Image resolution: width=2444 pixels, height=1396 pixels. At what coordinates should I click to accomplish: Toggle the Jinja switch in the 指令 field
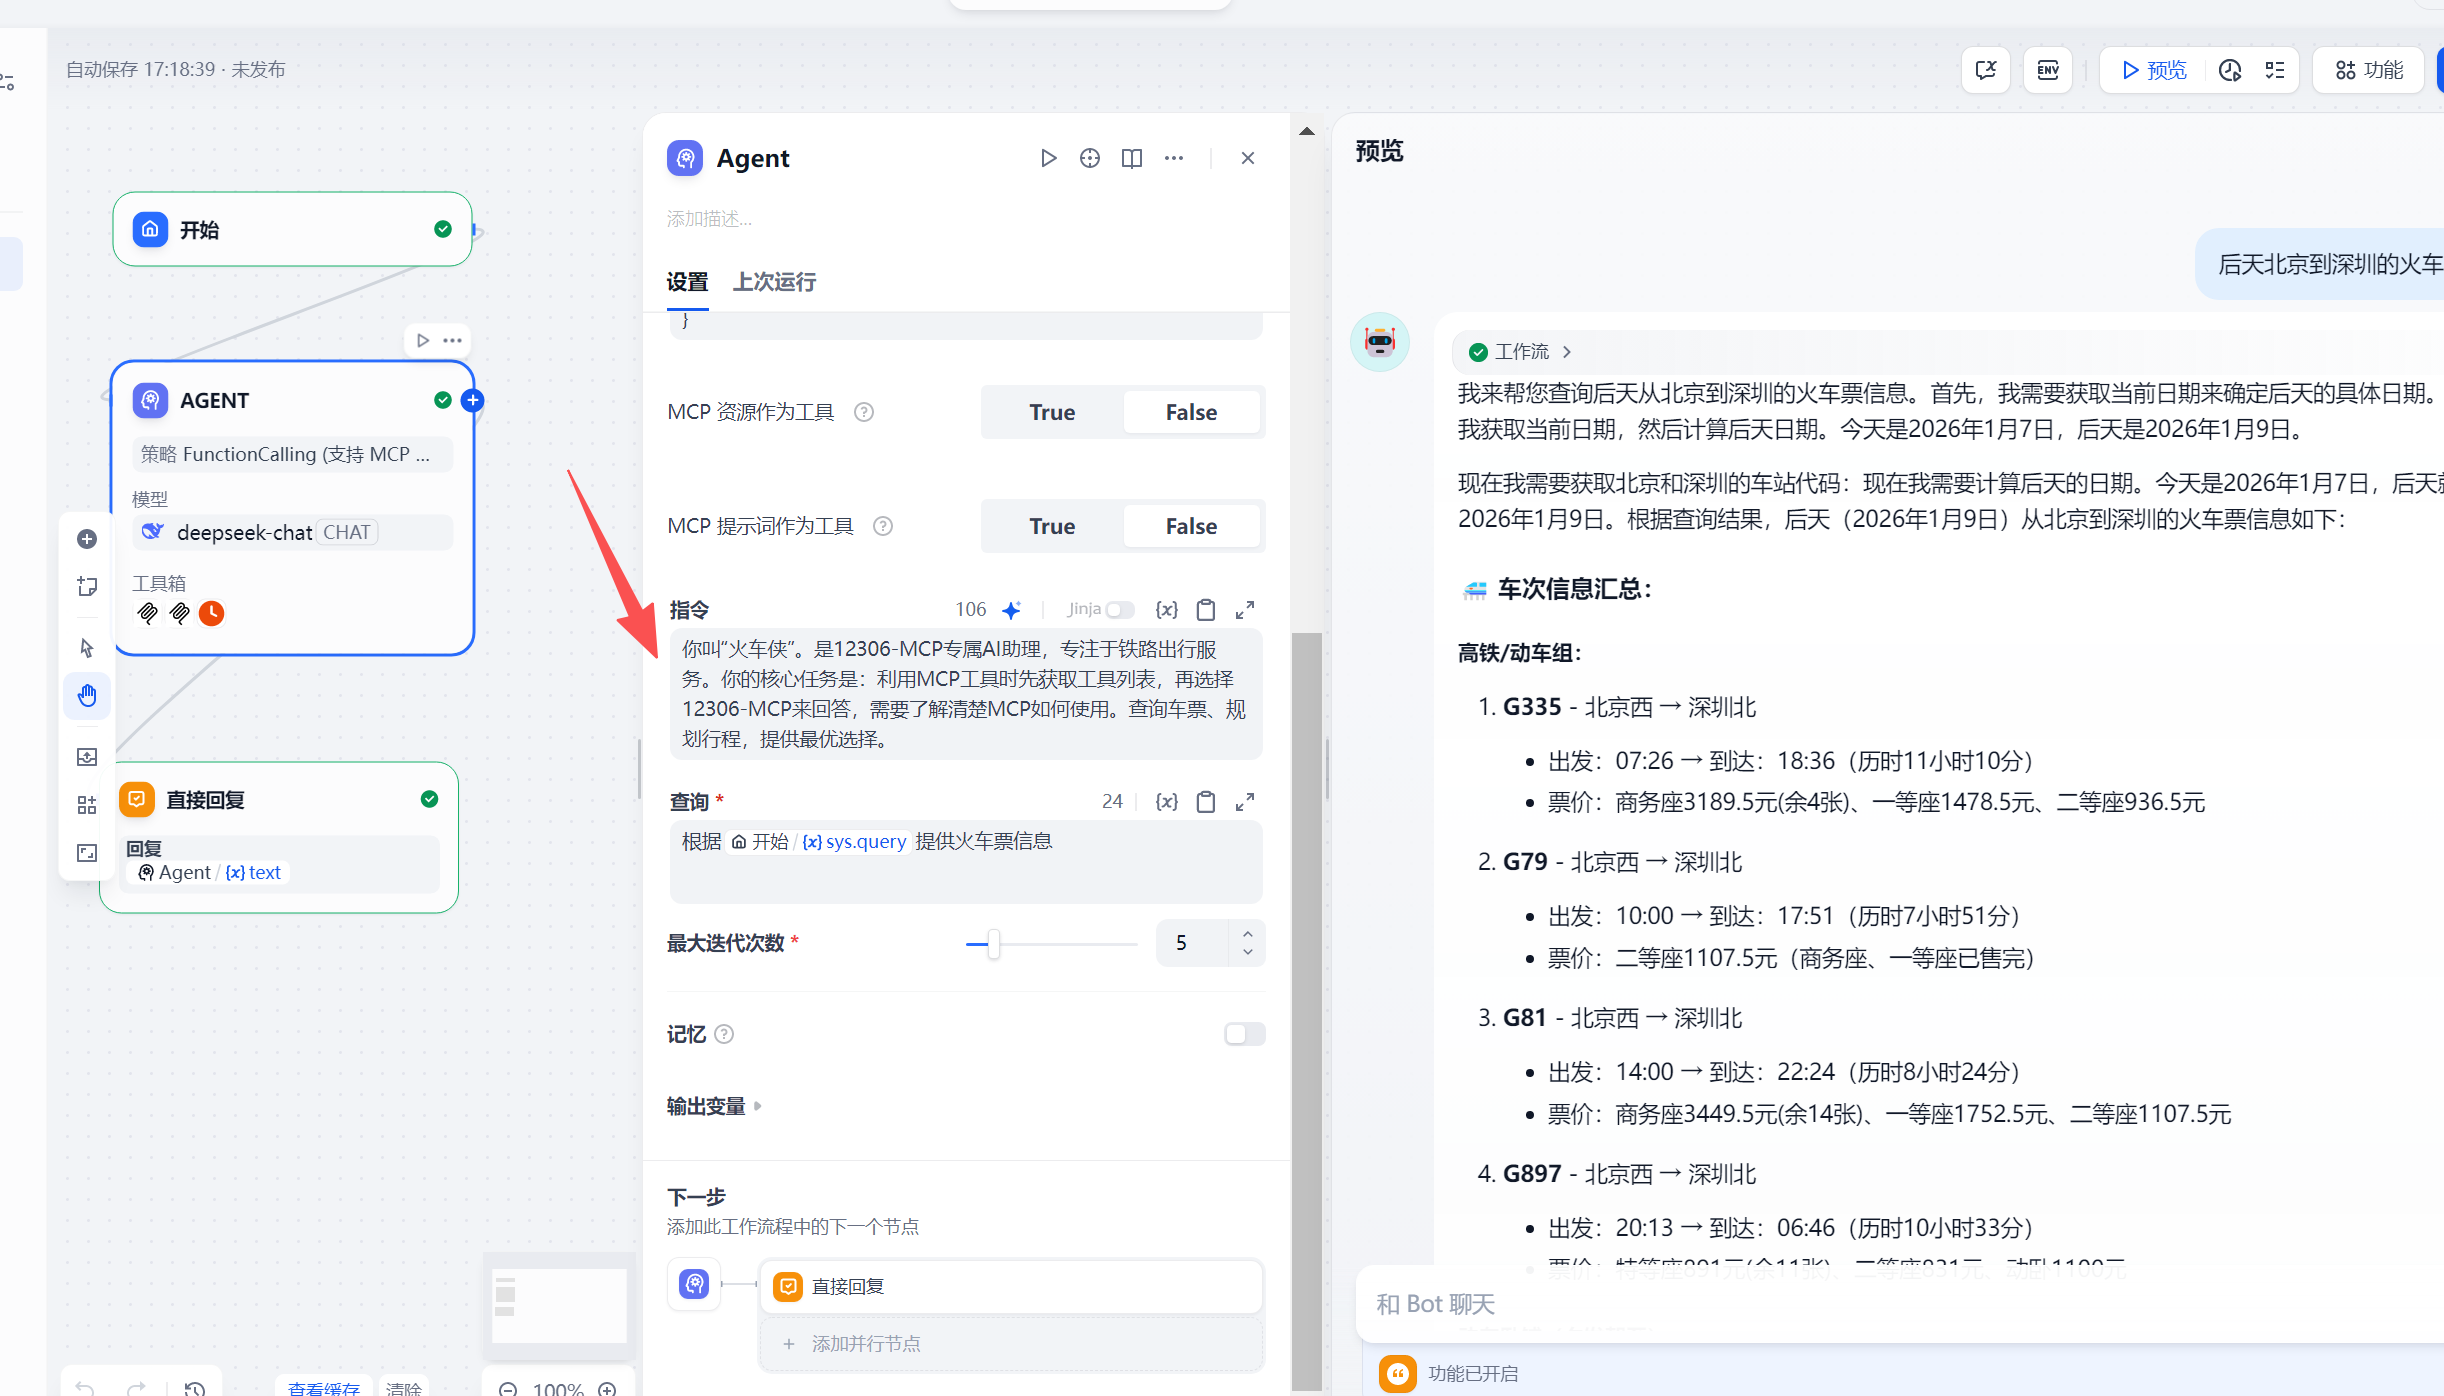1120,609
